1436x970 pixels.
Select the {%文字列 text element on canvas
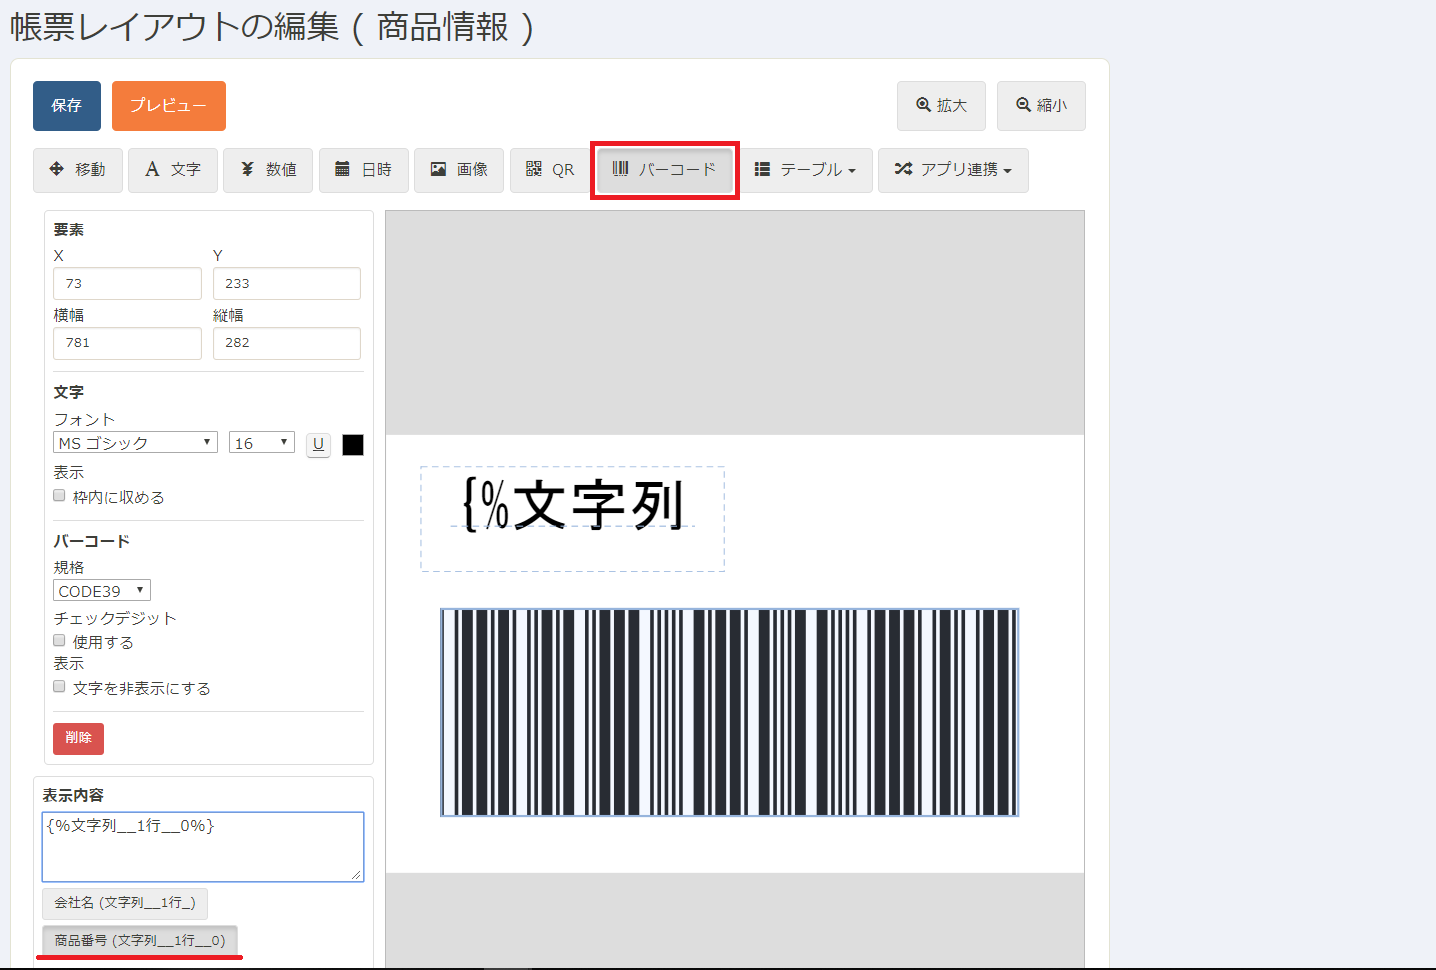[573, 519]
